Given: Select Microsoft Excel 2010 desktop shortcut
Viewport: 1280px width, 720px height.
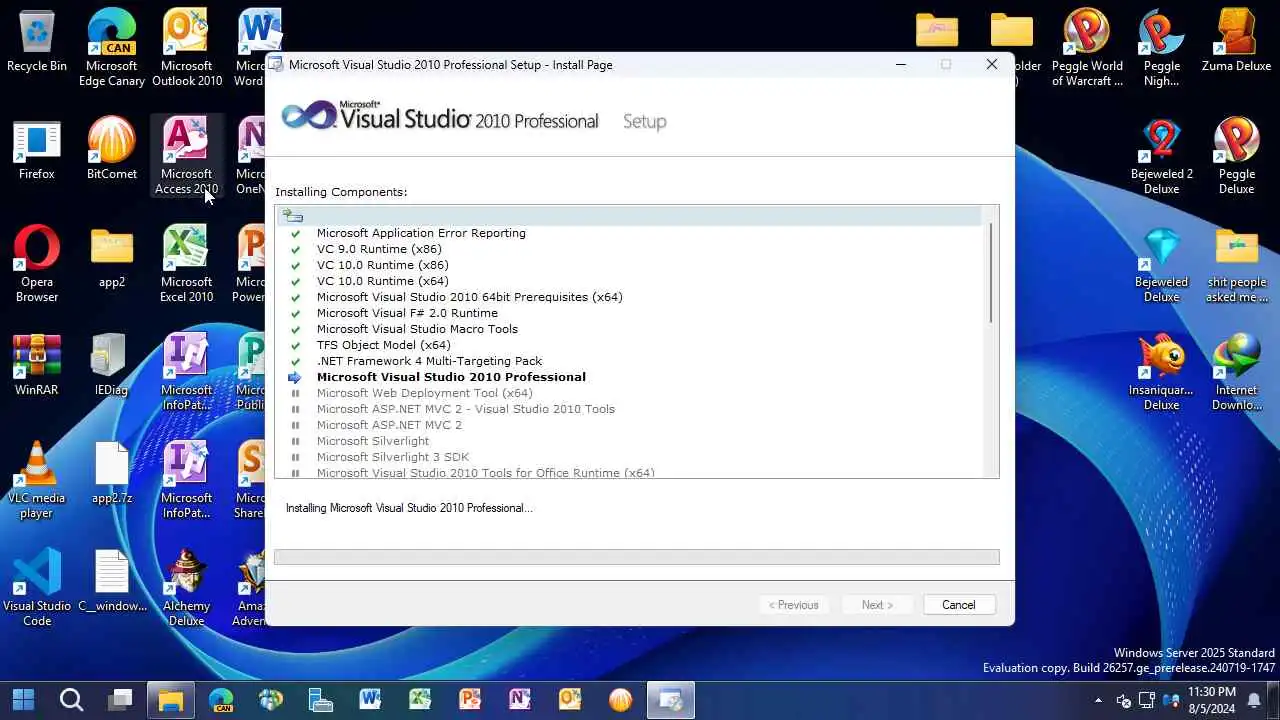Looking at the screenshot, I should tap(187, 264).
